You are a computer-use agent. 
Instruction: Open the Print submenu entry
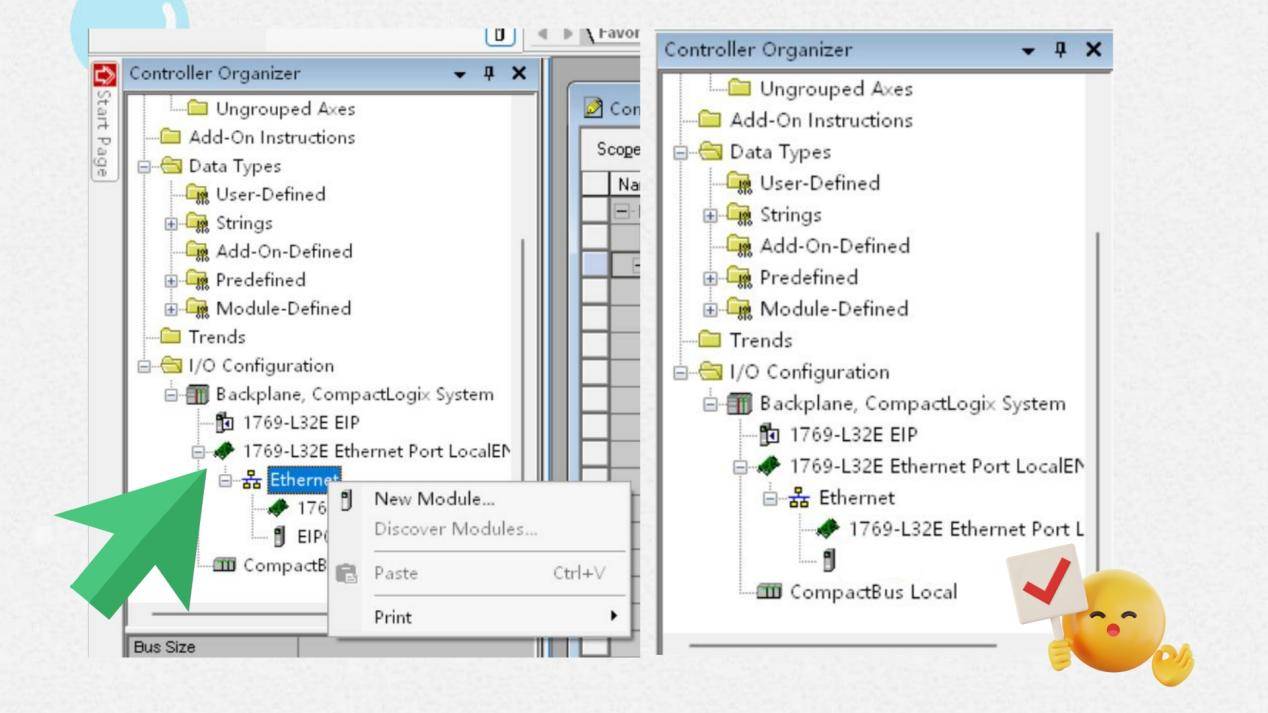pyautogui.click(x=393, y=617)
